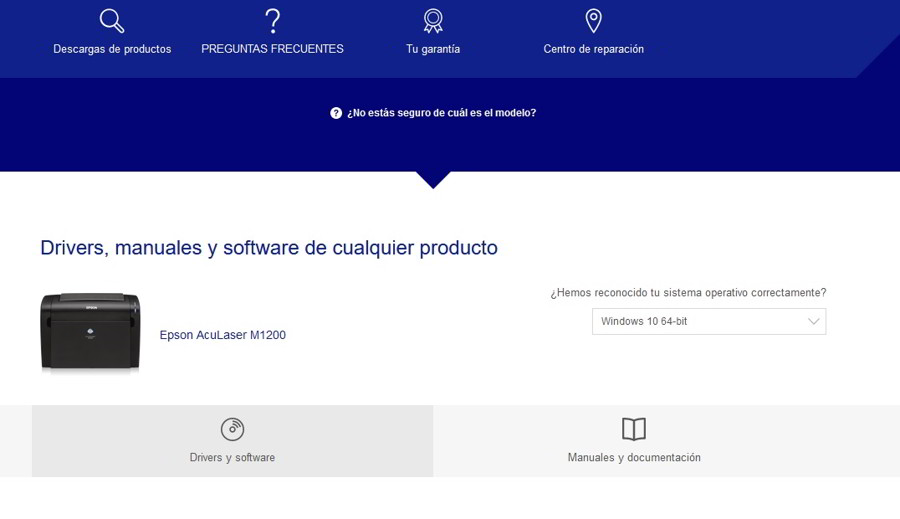Click the chevron arrow in the OS selector

(813, 321)
